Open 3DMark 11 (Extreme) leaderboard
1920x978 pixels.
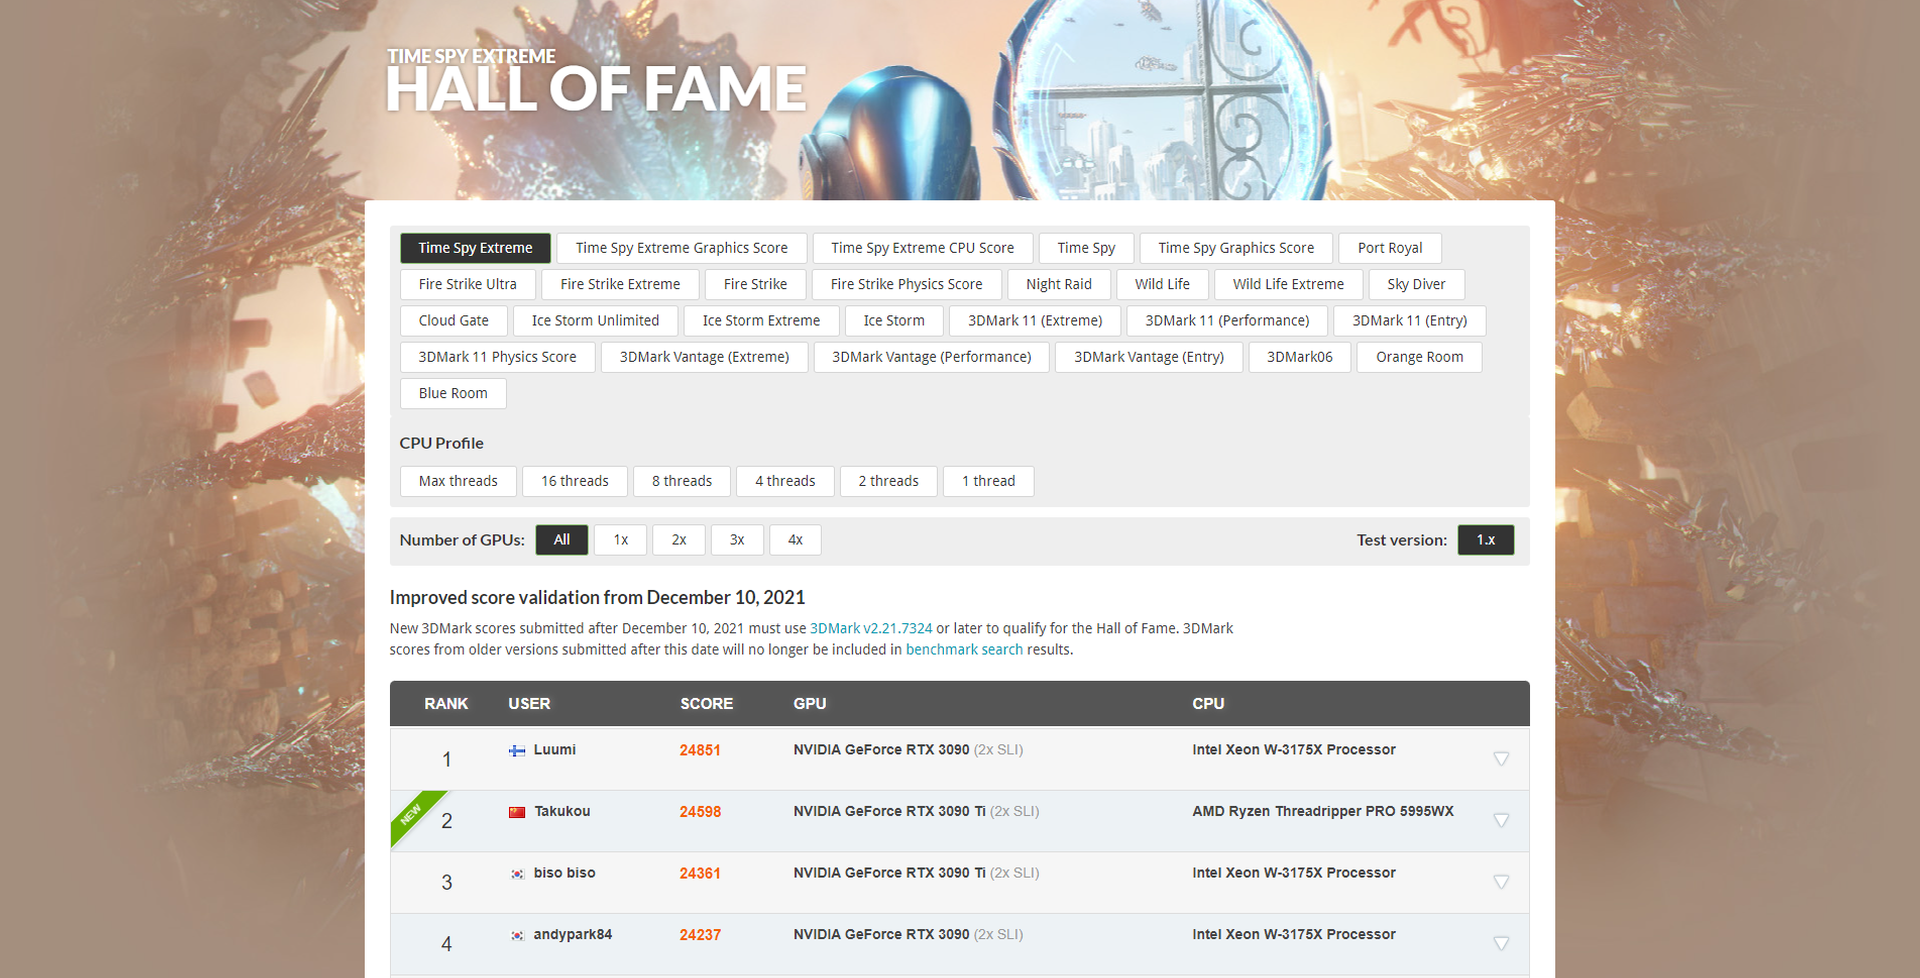(1035, 321)
